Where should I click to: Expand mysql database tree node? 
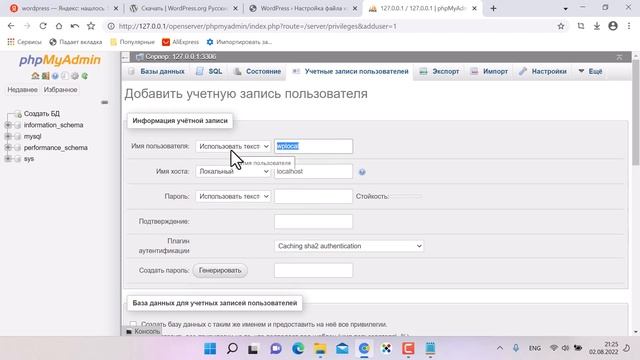click(8, 136)
